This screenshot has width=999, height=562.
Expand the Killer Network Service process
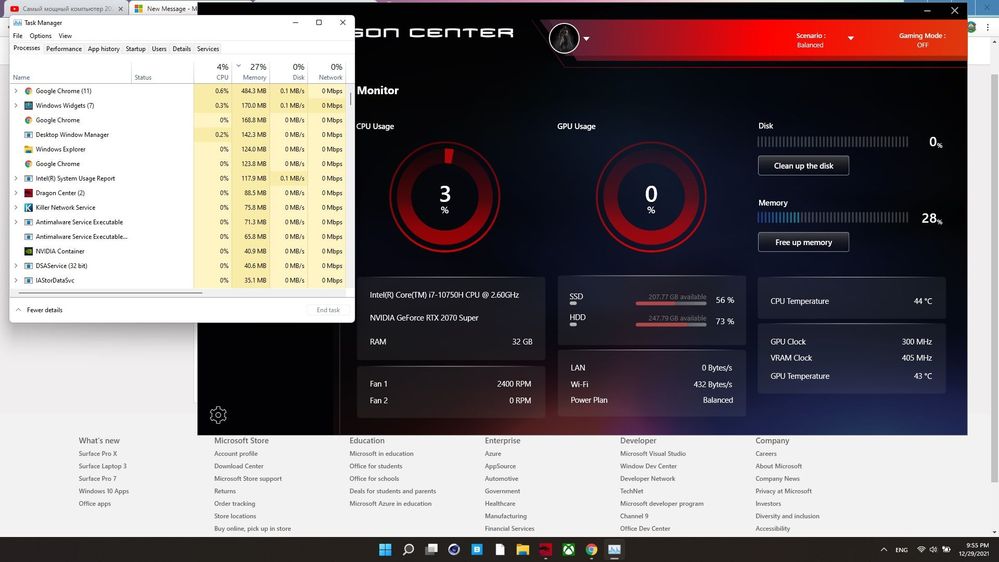(x=16, y=208)
